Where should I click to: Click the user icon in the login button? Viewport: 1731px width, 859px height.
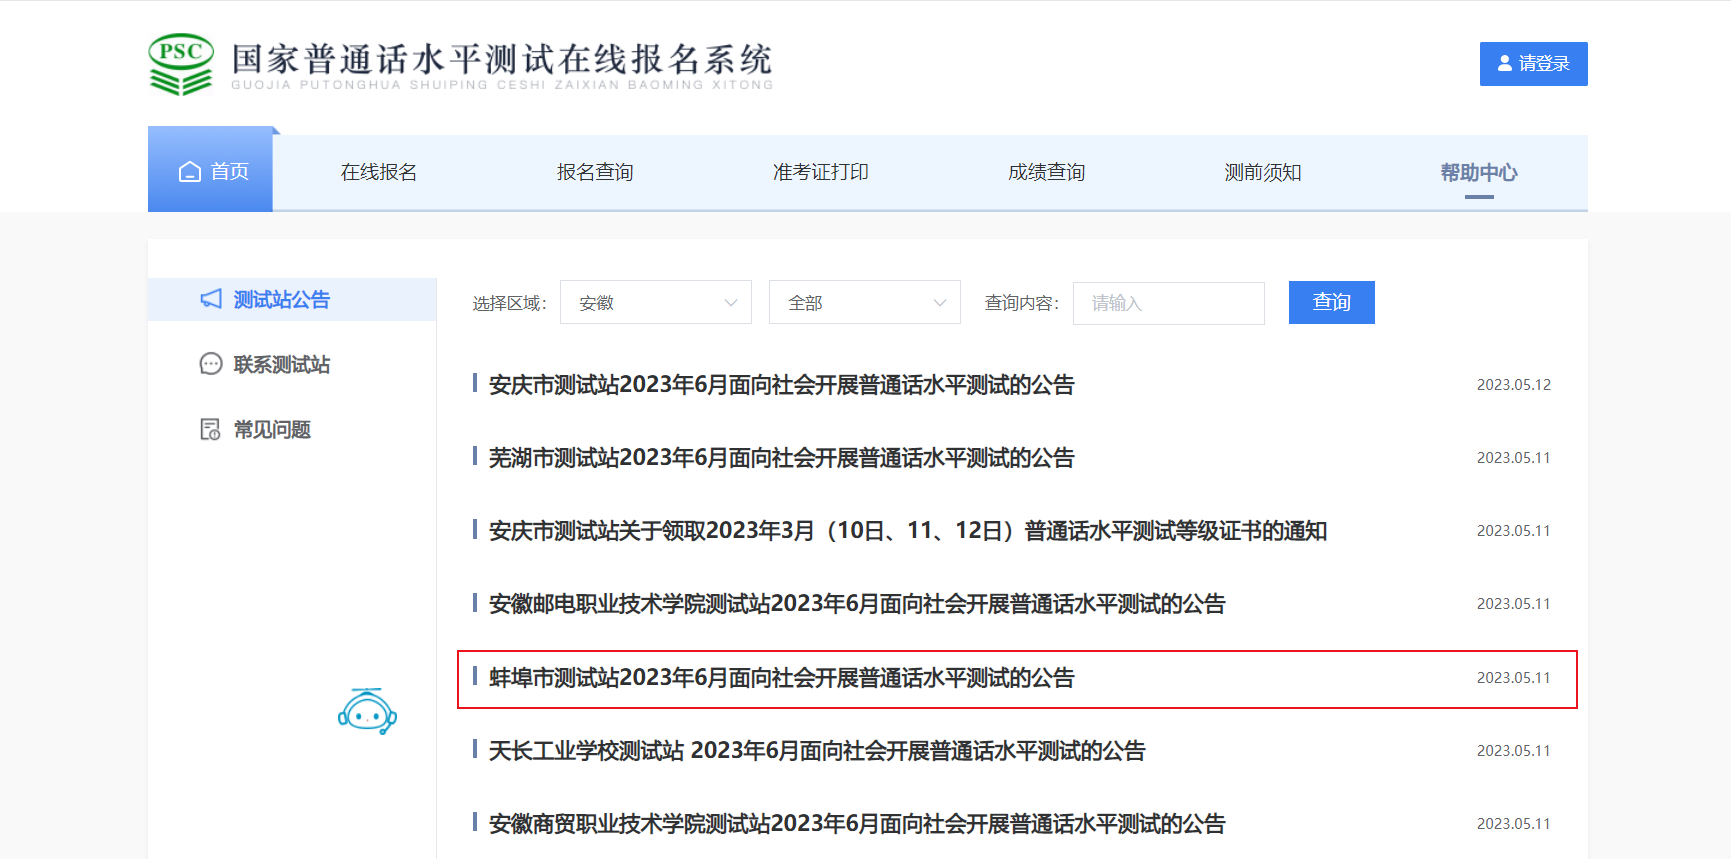[1504, 63]
